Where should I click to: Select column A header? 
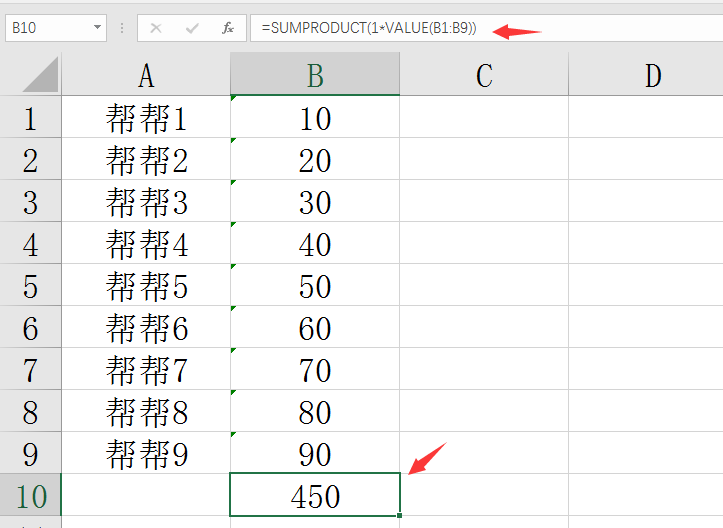click(x=146, y=74)
